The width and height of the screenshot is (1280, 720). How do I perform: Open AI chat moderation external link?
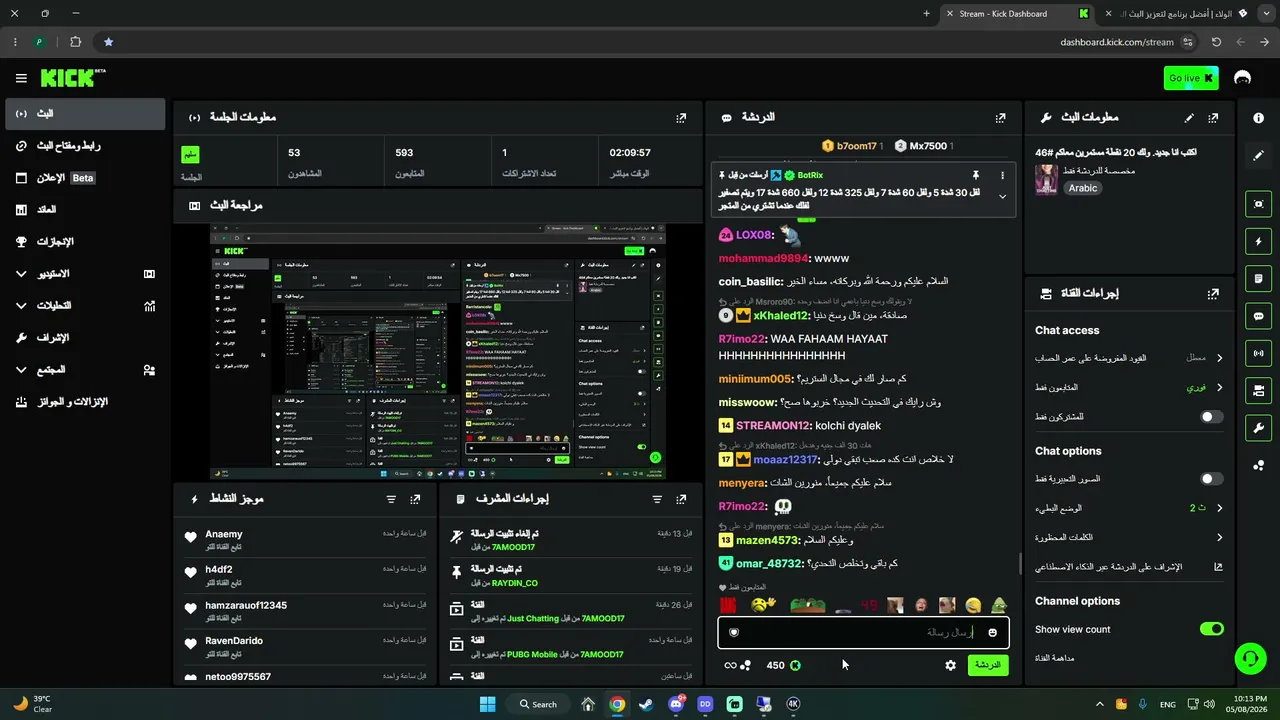coord(1218,567)
